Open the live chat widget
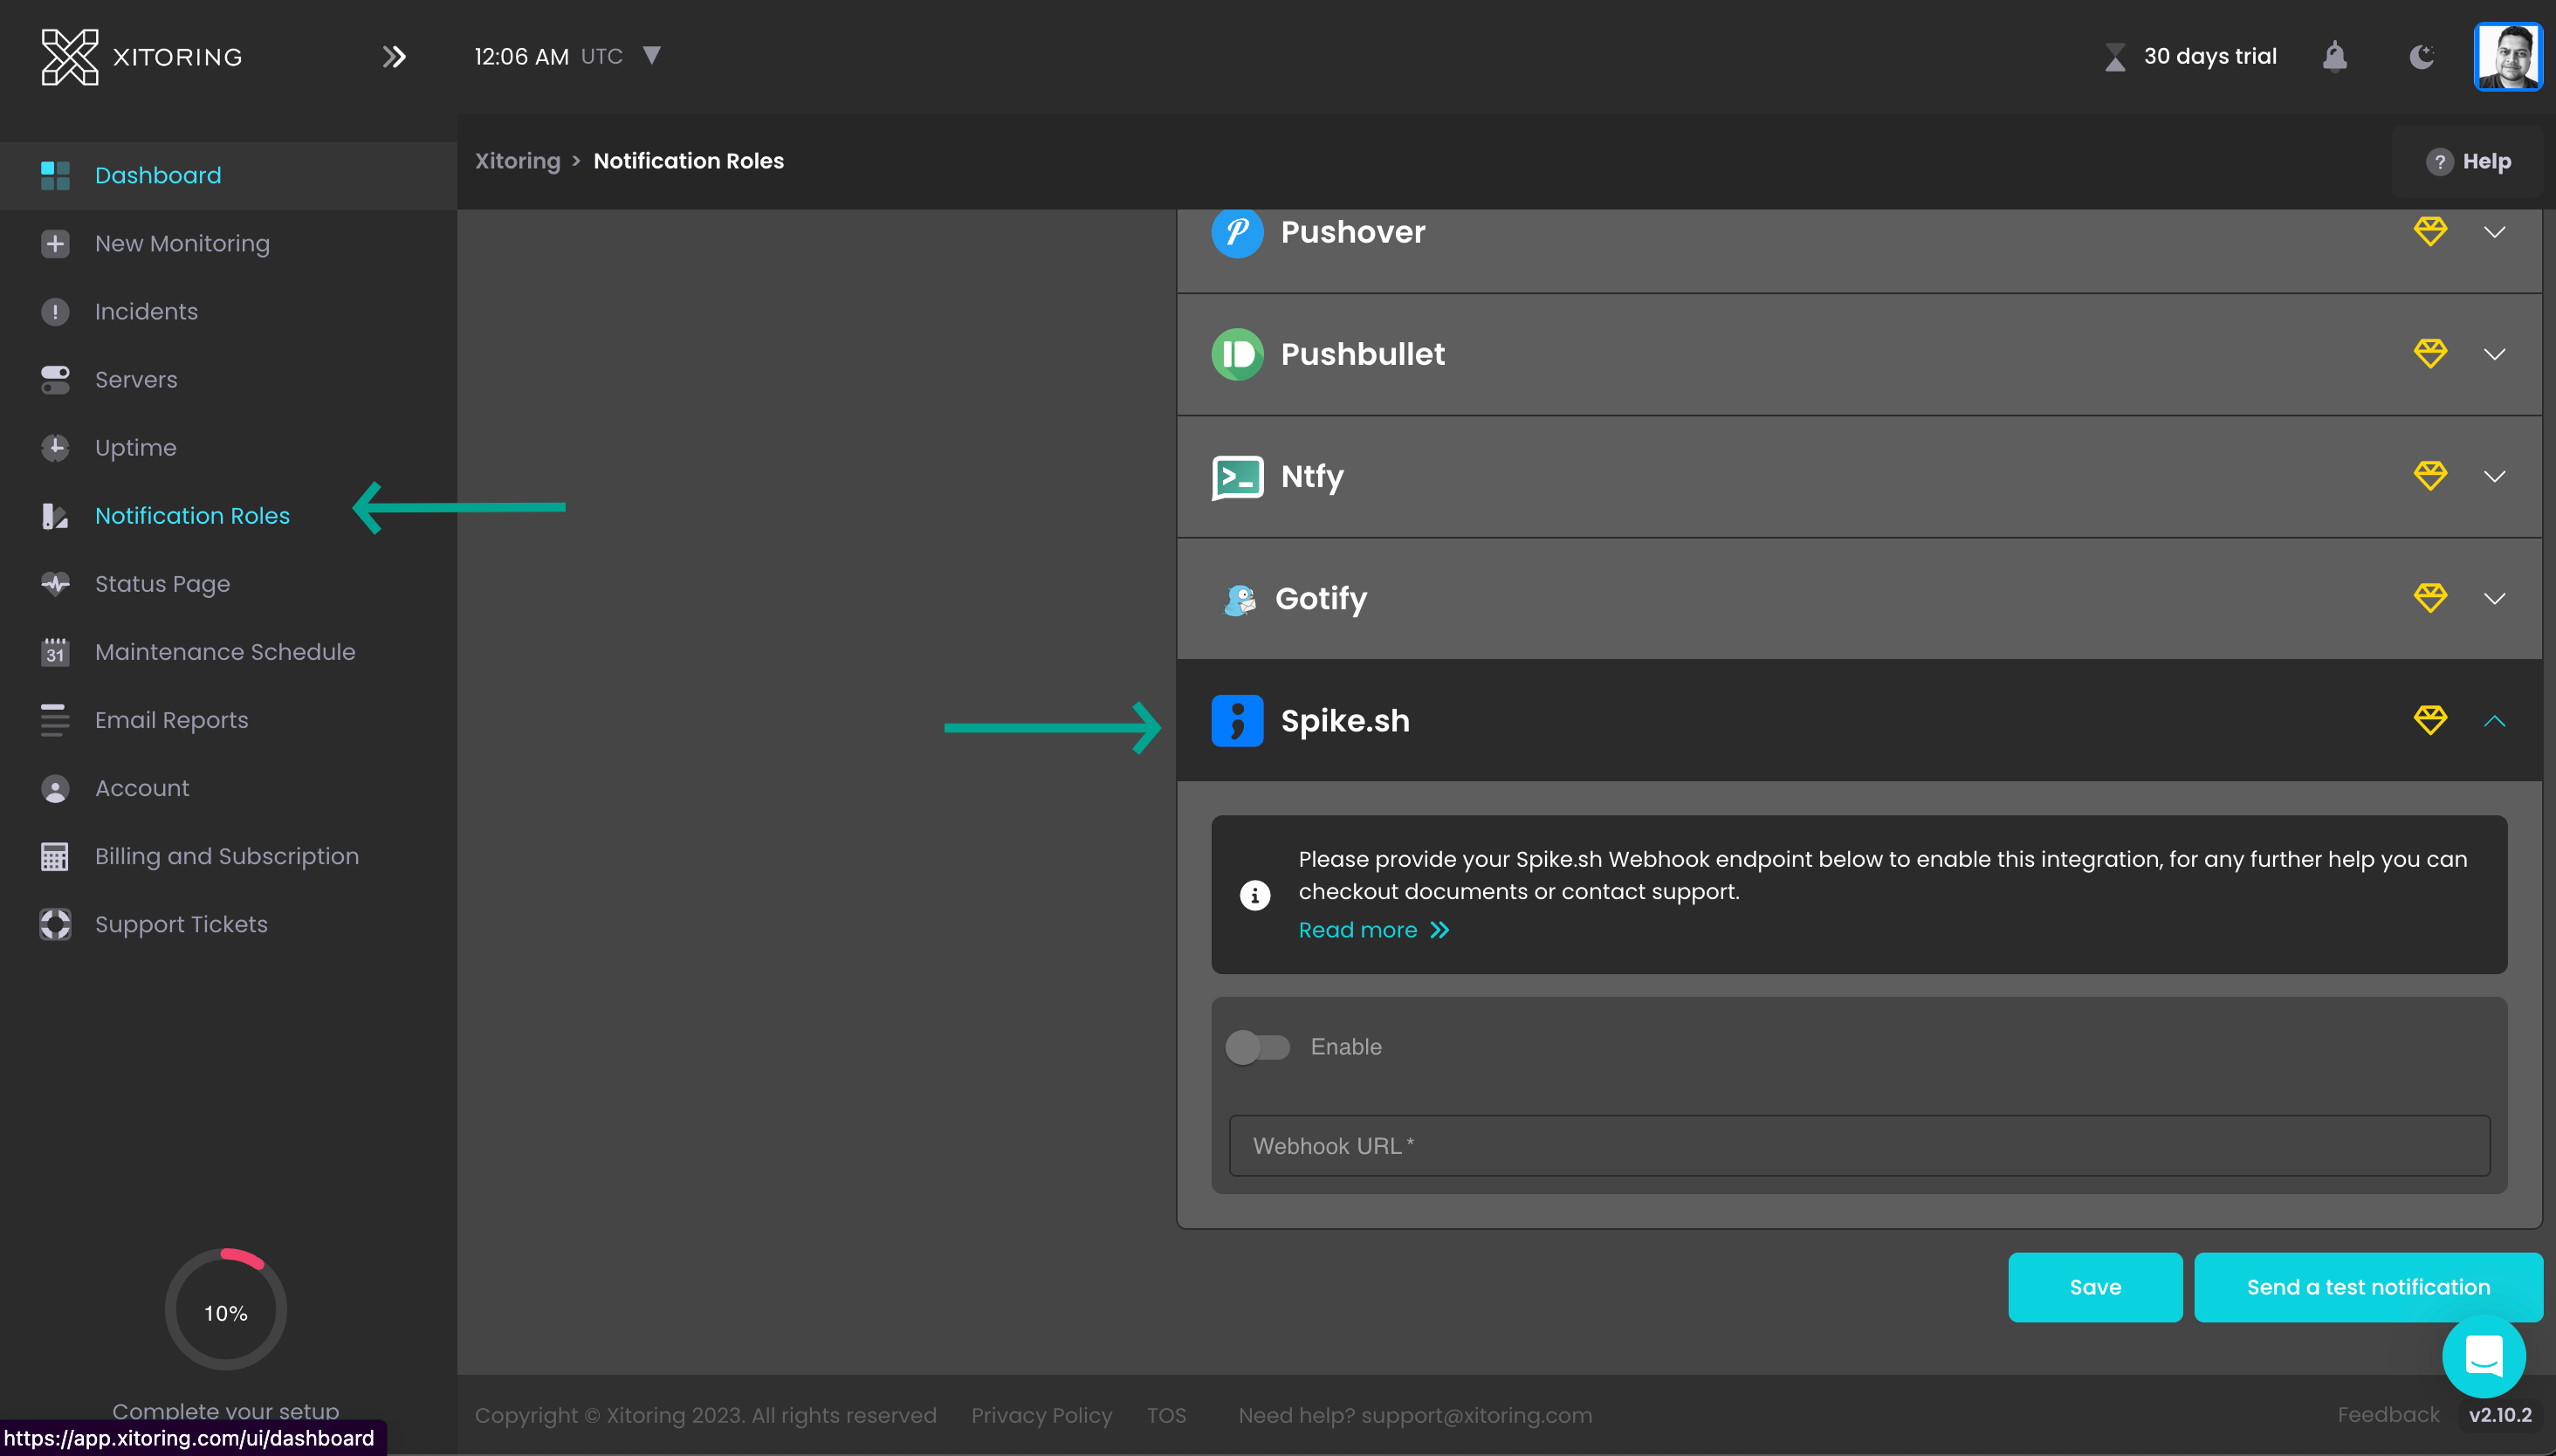This screenshot has width=2556, height=1456. click(x=2483, y=1357)
